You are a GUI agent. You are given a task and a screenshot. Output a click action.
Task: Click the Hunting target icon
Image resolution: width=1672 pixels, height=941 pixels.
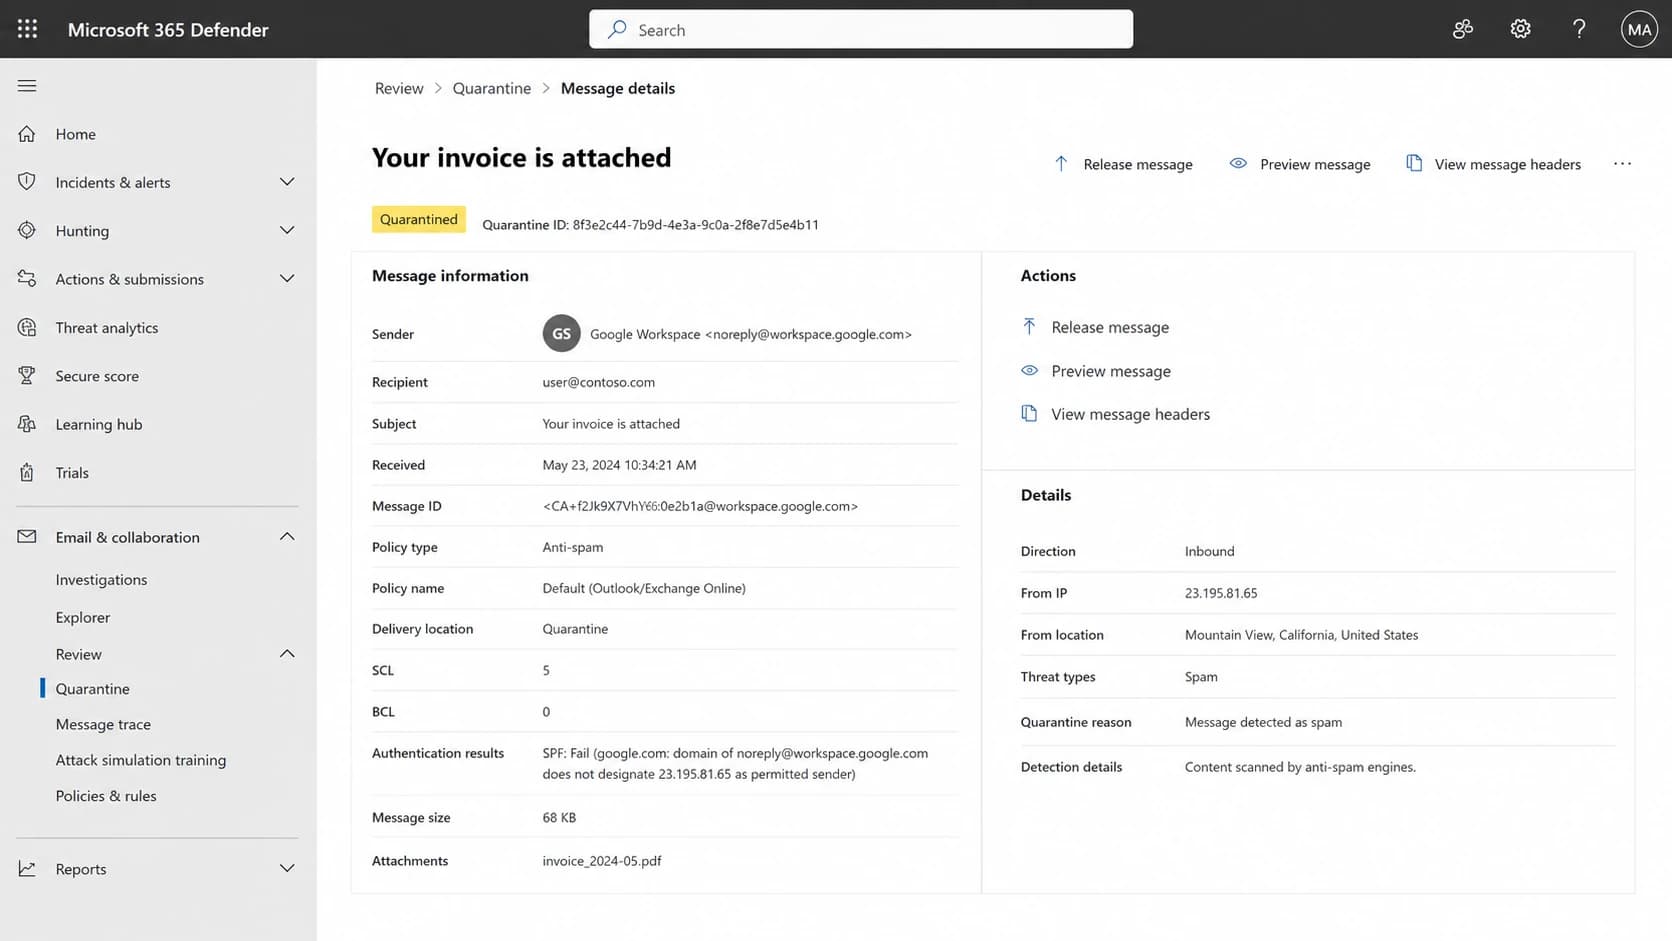pos(27,230)
